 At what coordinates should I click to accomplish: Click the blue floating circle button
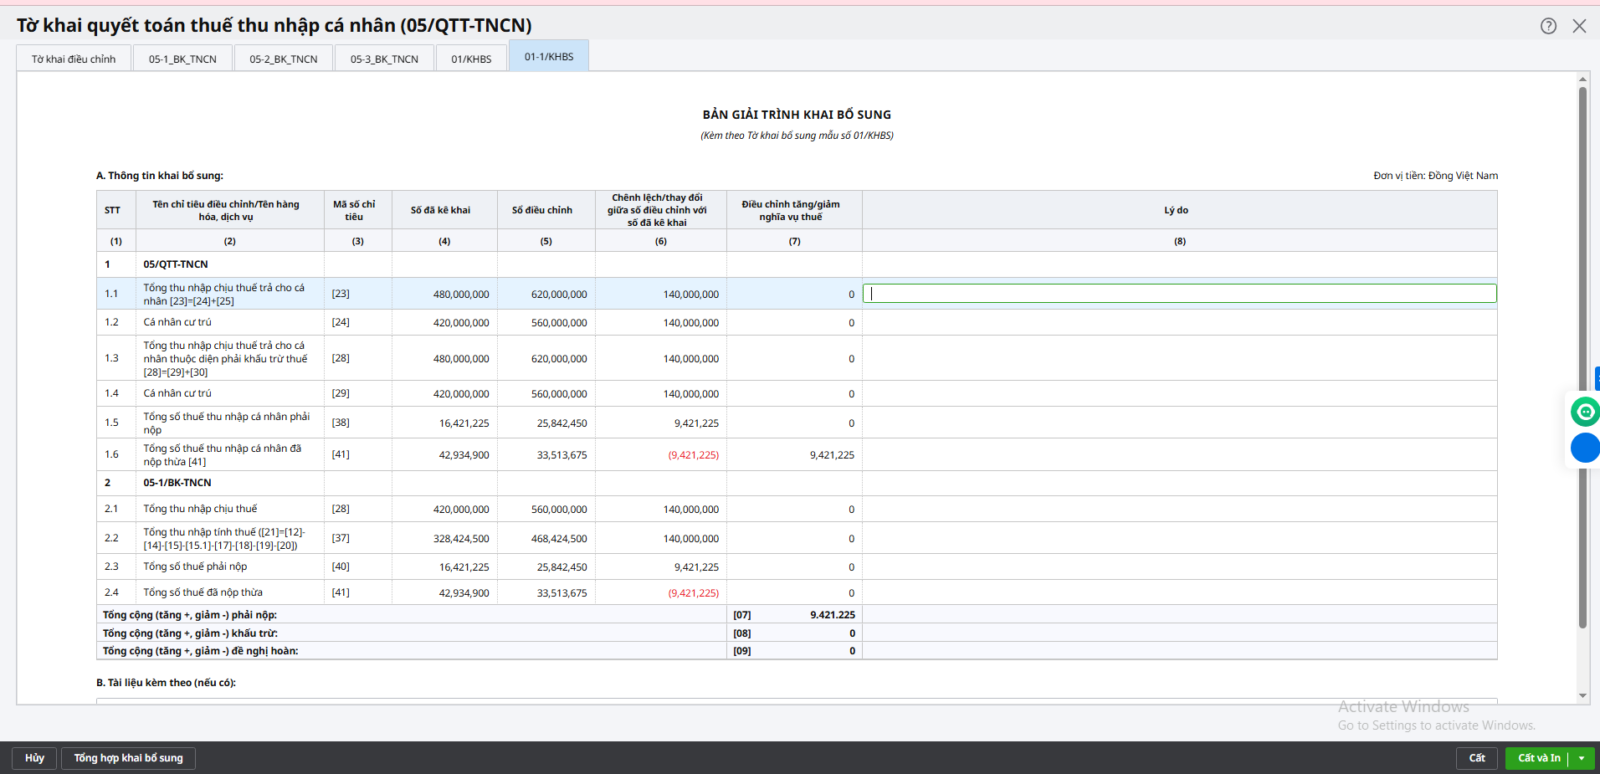[x=1585, y=448]
